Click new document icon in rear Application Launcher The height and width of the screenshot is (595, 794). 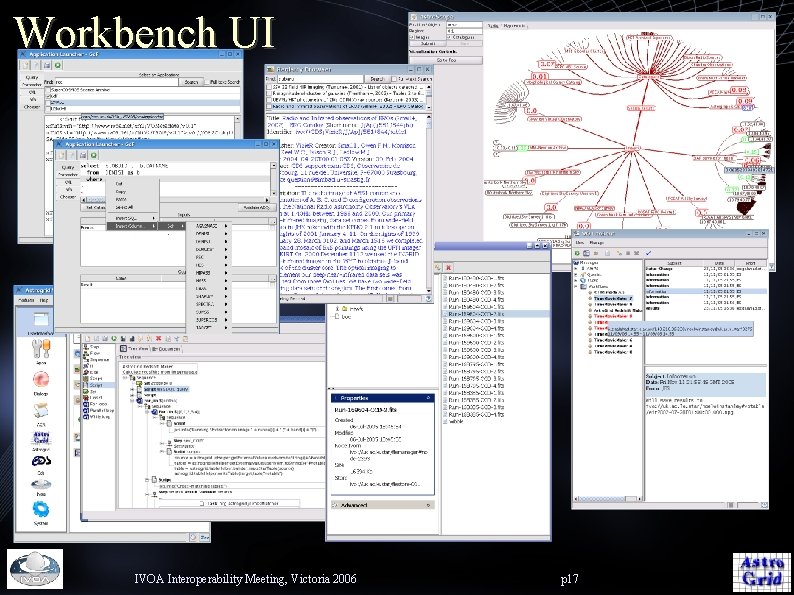coord(25,65)
